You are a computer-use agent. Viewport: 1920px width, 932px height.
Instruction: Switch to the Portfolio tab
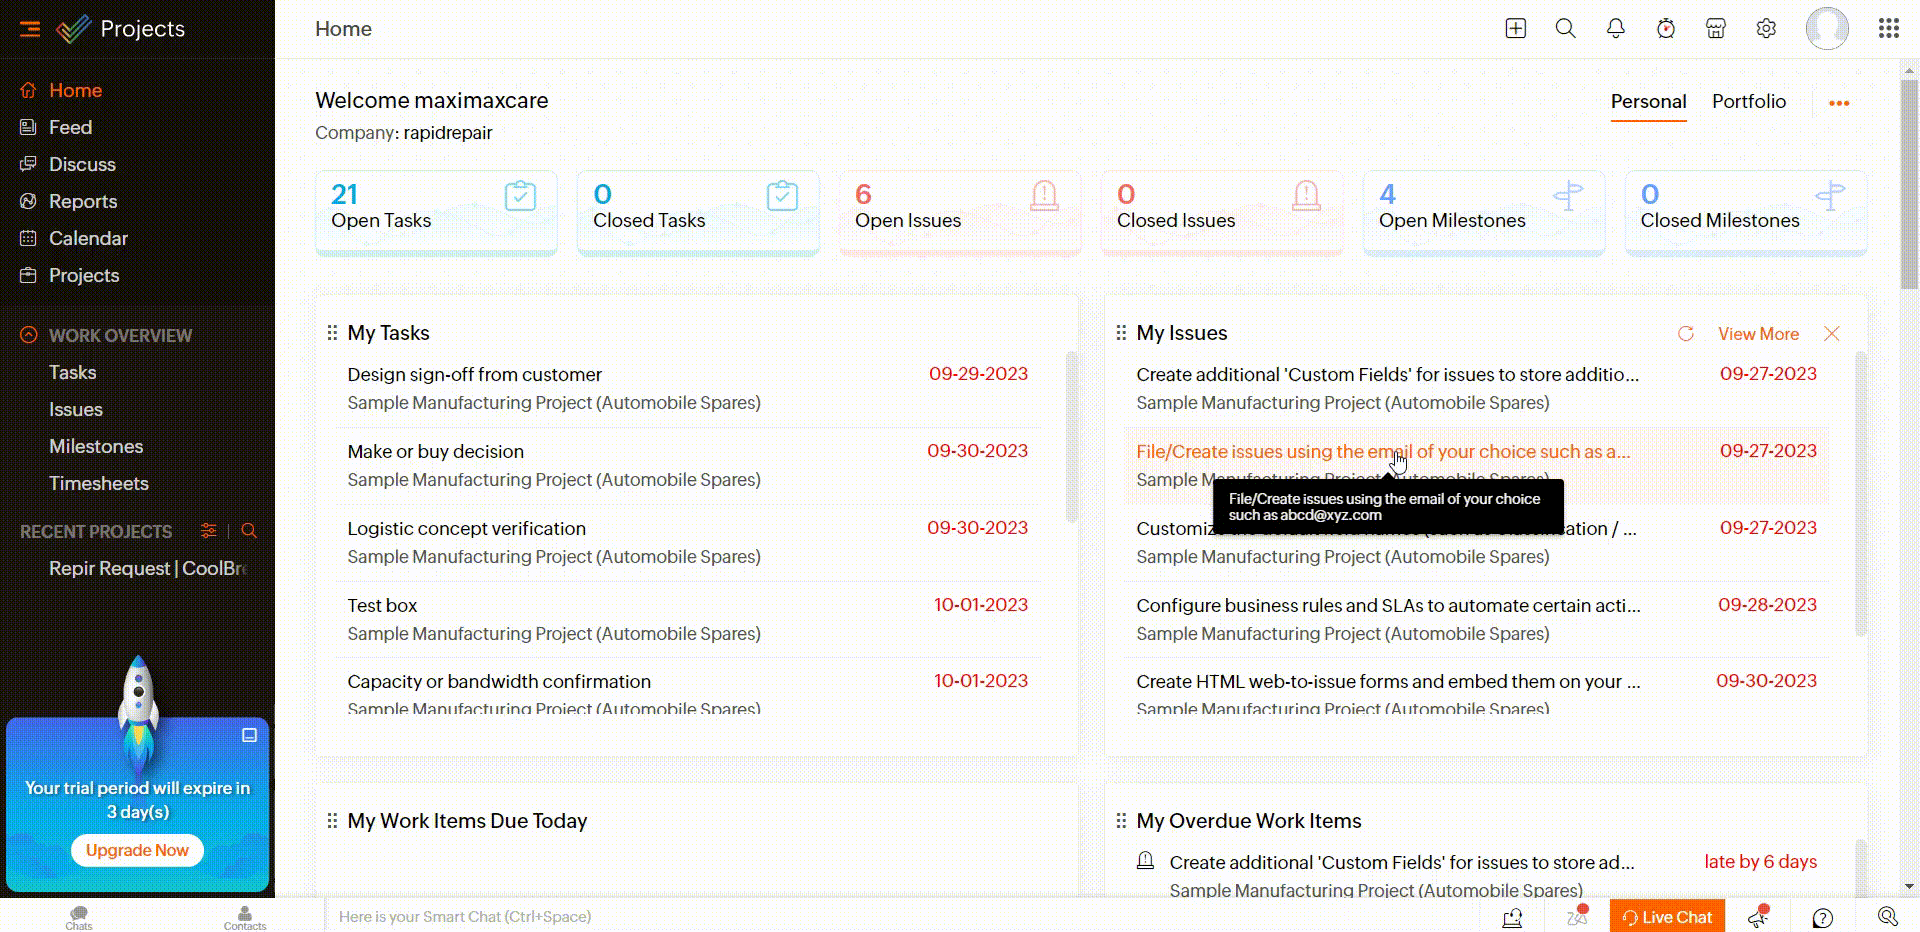pyautogui.click(x=1748, y=102)
